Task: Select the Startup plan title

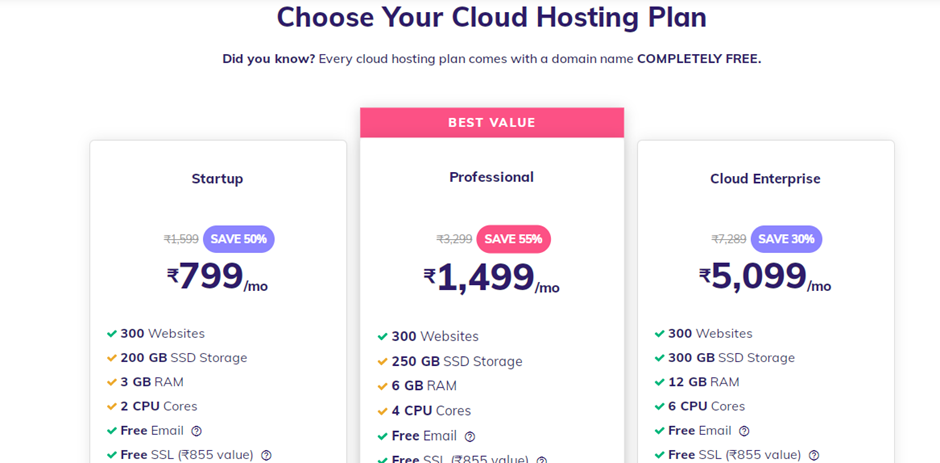Action: click(217, 179)
